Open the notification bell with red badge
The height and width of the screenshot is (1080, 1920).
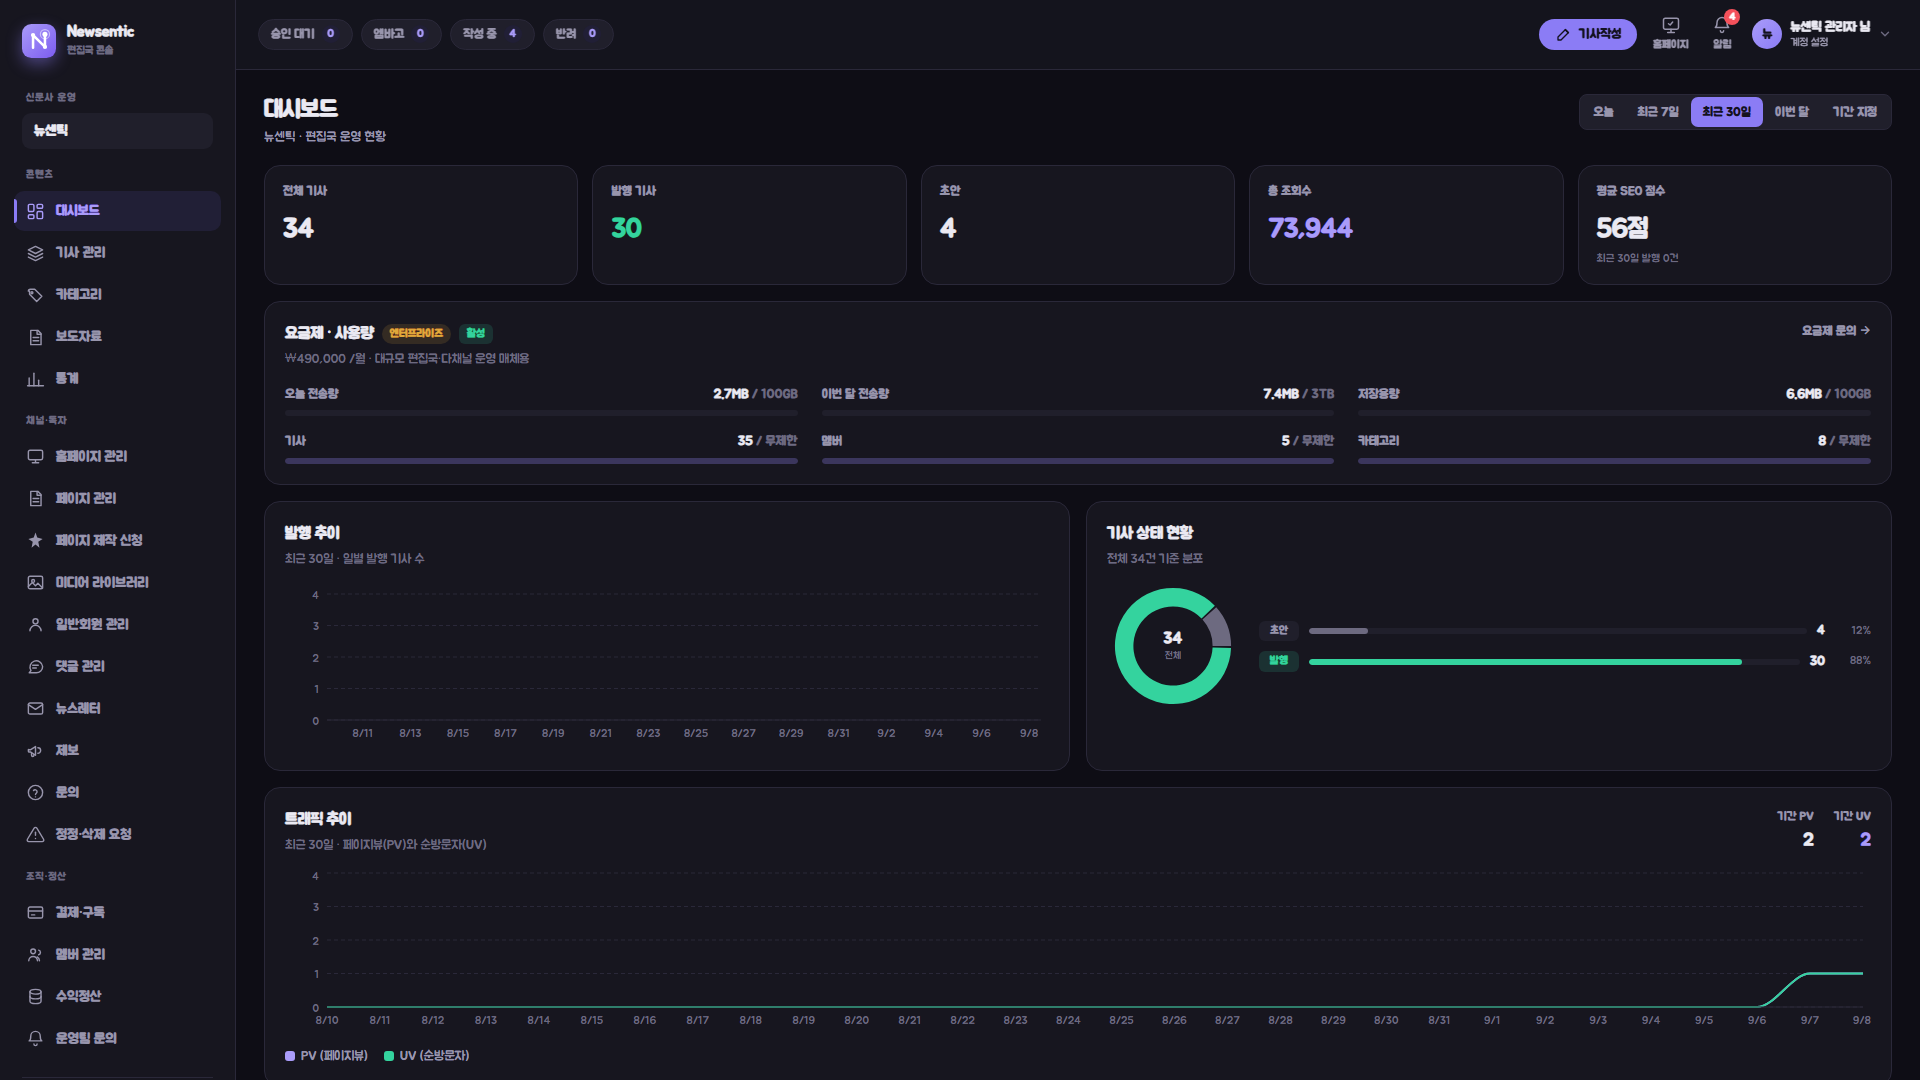(1722, 25)
